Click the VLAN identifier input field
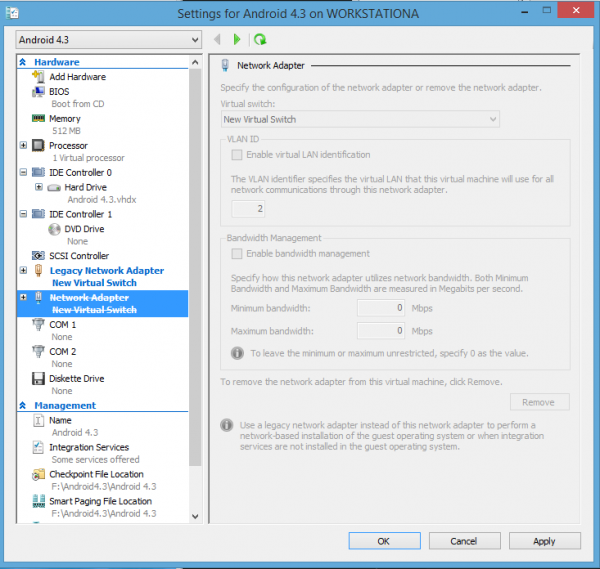This screenshot has height=569, width=600. (x=248, y=209)
